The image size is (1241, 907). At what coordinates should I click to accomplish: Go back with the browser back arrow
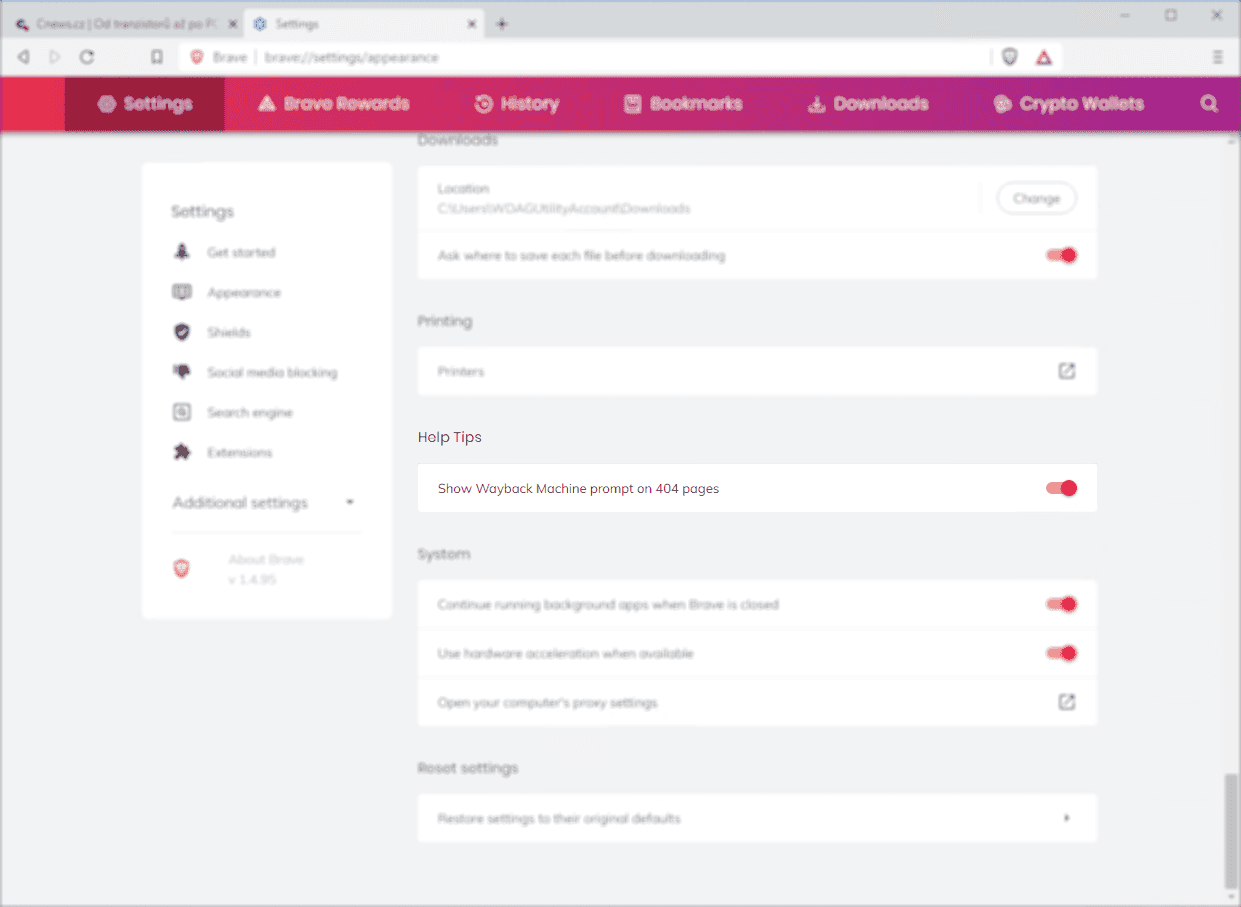pyautogui.click(x=23, y=57)
